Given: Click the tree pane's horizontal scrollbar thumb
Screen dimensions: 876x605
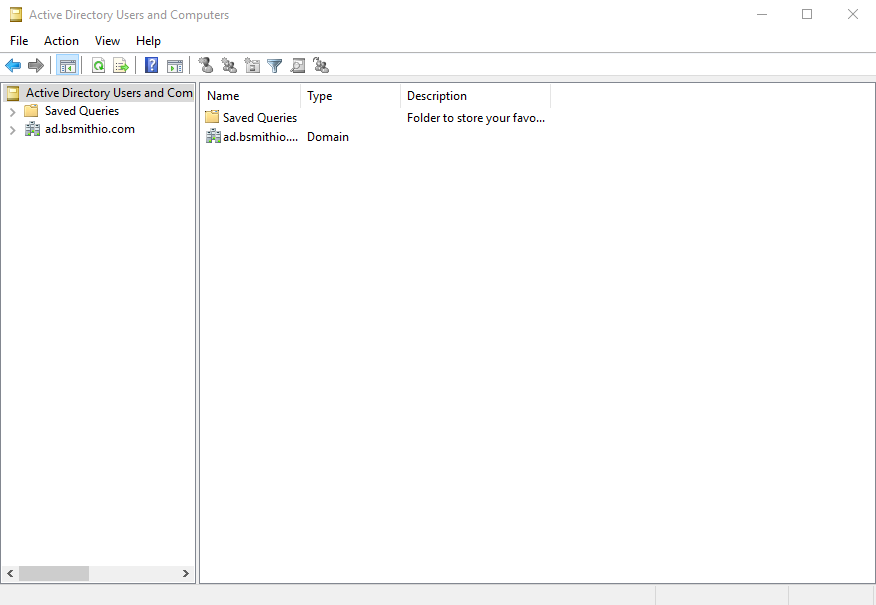Looking at the screenshot, I should tap(54, 573).
